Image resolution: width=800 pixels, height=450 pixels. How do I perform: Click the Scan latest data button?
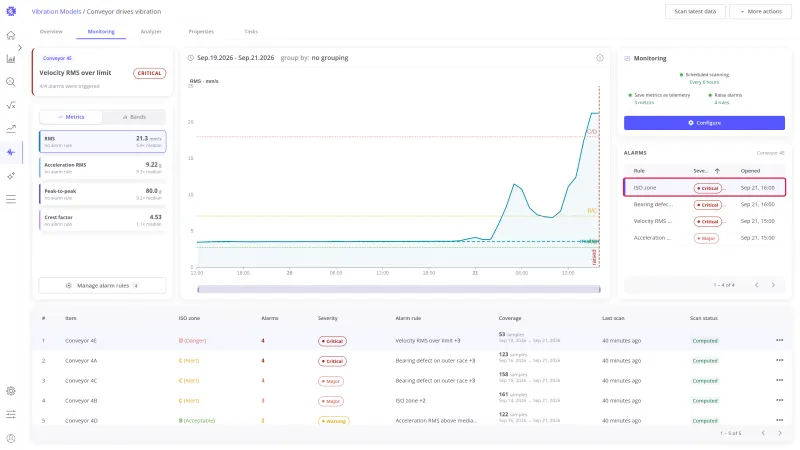695,11
